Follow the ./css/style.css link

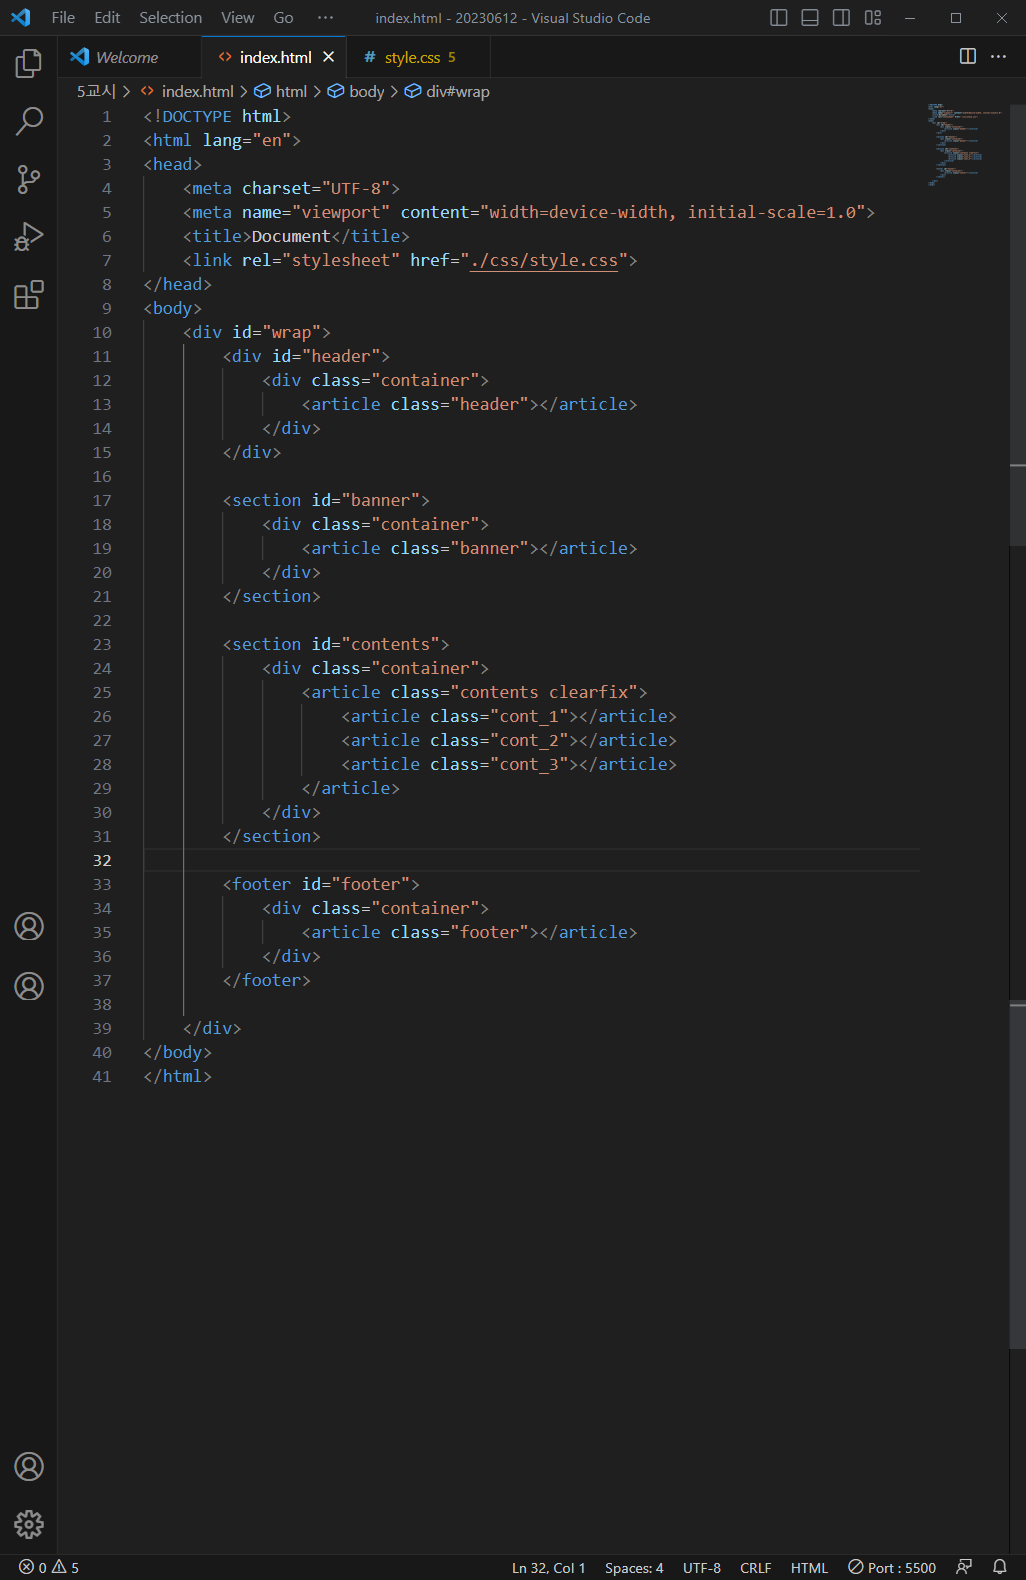pos(544,260)
